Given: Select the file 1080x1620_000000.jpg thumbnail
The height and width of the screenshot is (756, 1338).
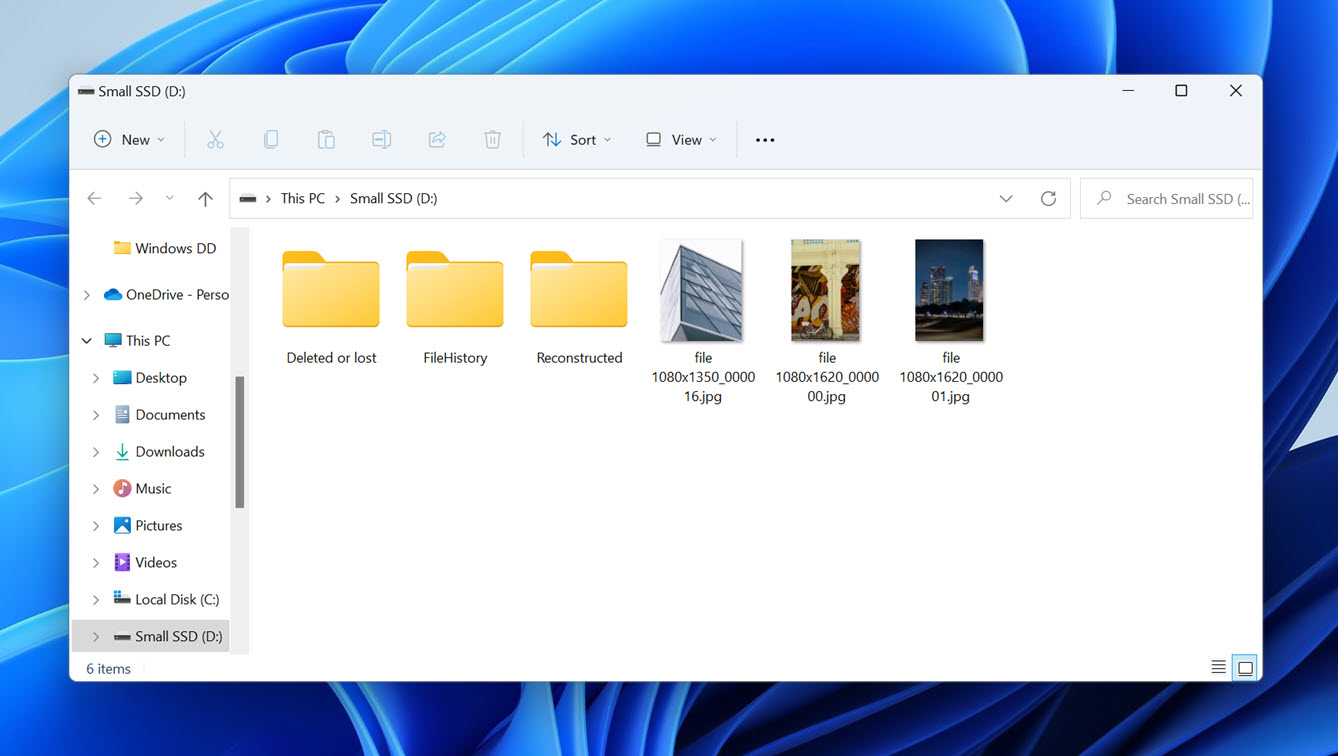Looking at the screenshot, I should pos(826,290).
